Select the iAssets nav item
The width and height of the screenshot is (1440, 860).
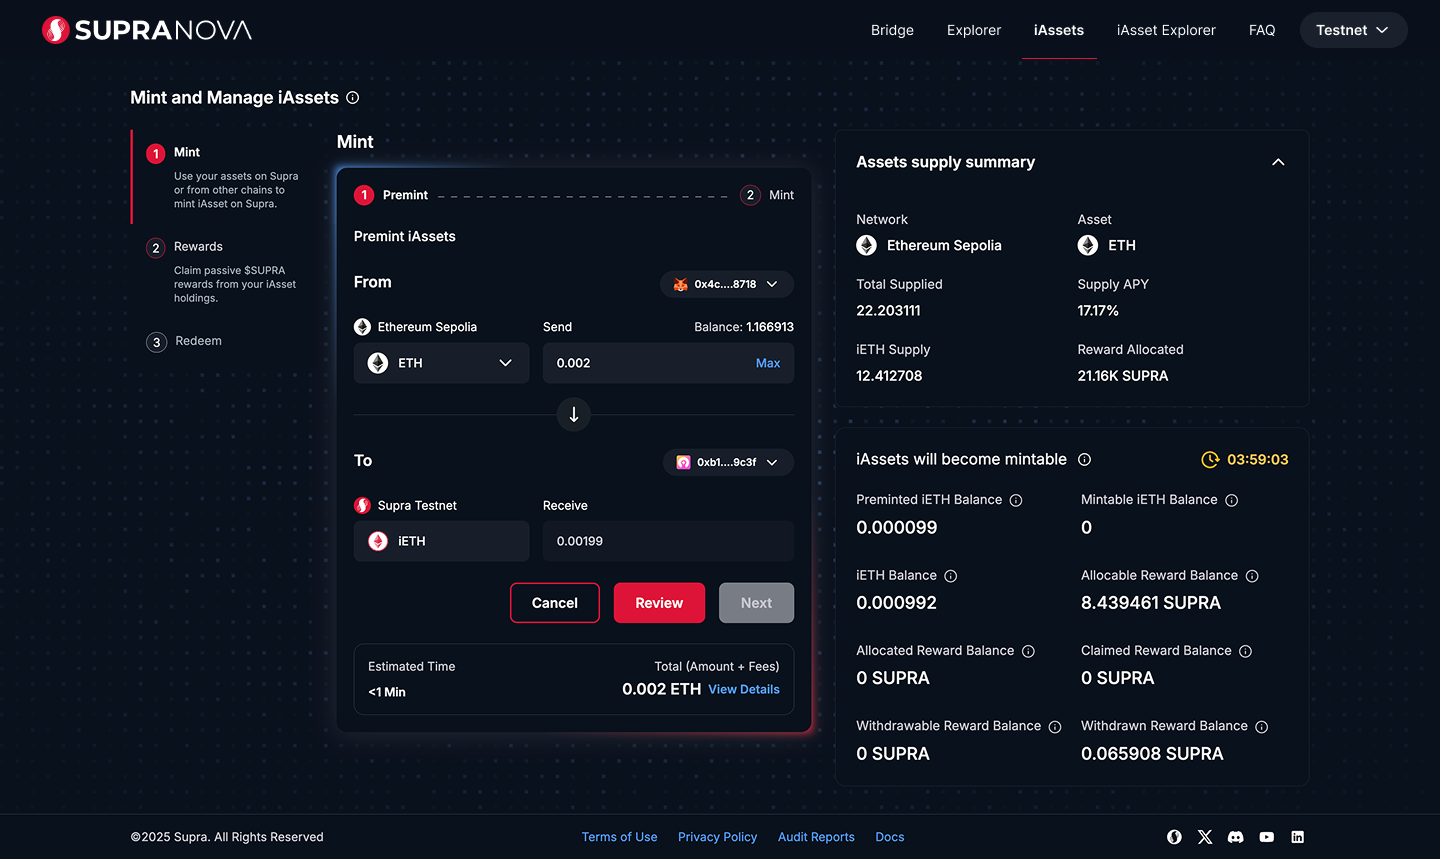point(1059,30)
